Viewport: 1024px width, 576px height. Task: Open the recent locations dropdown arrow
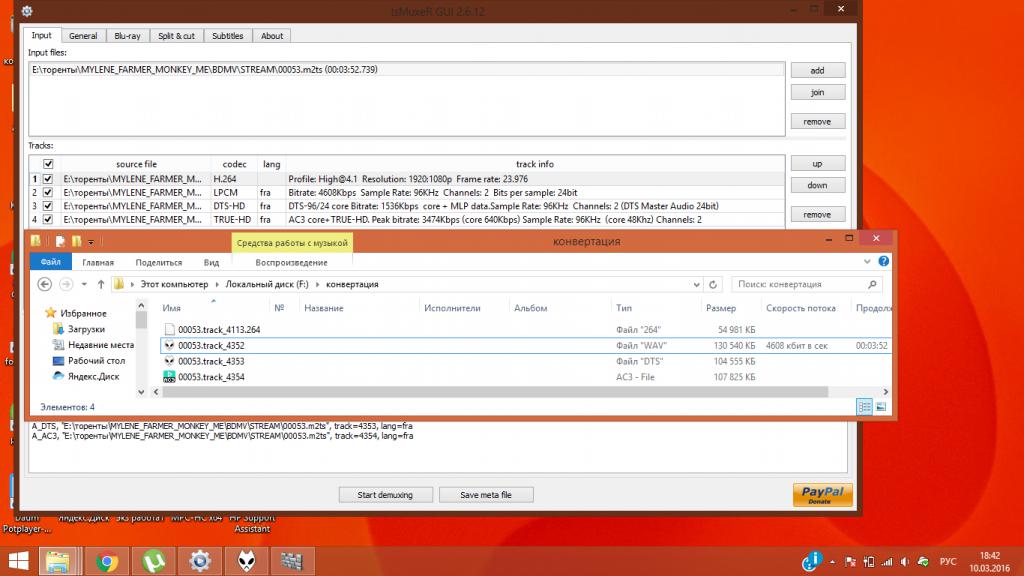(x=83, y=284)
